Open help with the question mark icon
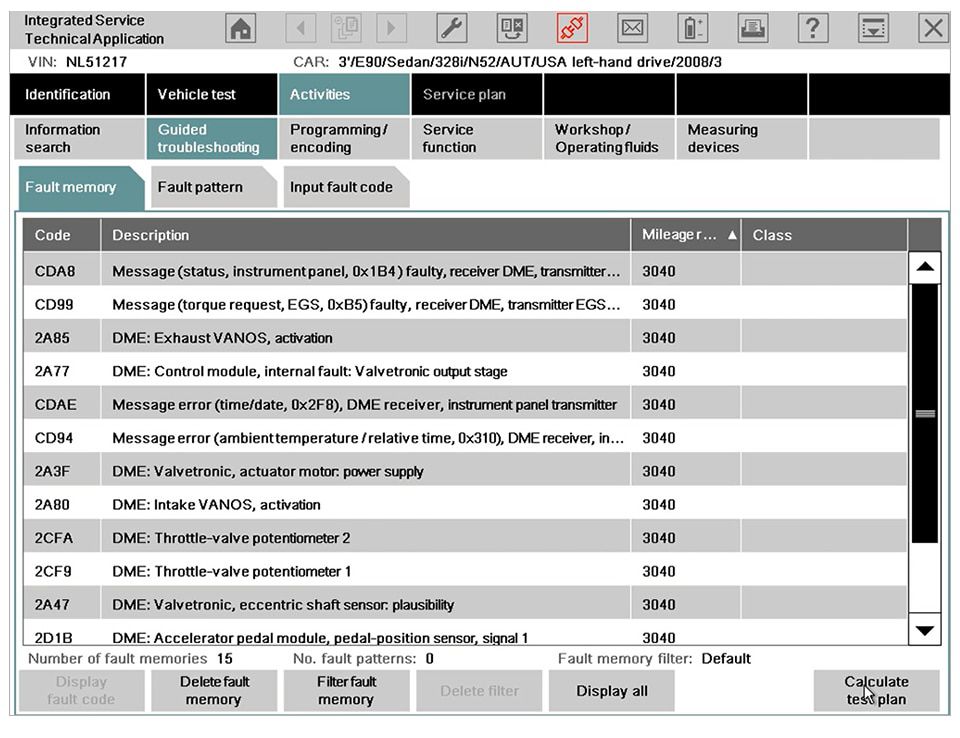The width and height of the screenshot is (960, 738). tap(813, 29)
